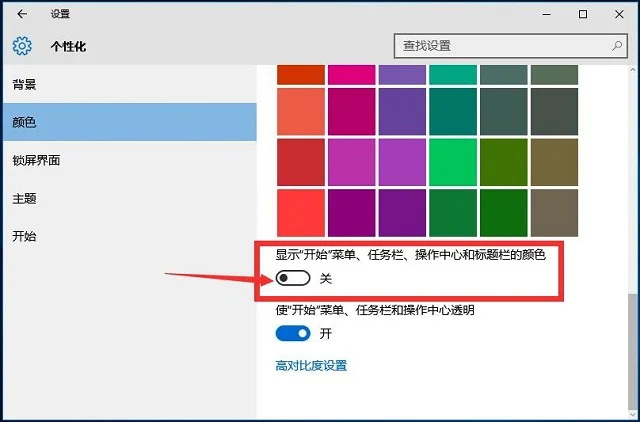Image resolution: width=640 pixels, height=422 pixels.
Task: Pick the olive brown swatch in third row
Action: coord(554,162)
